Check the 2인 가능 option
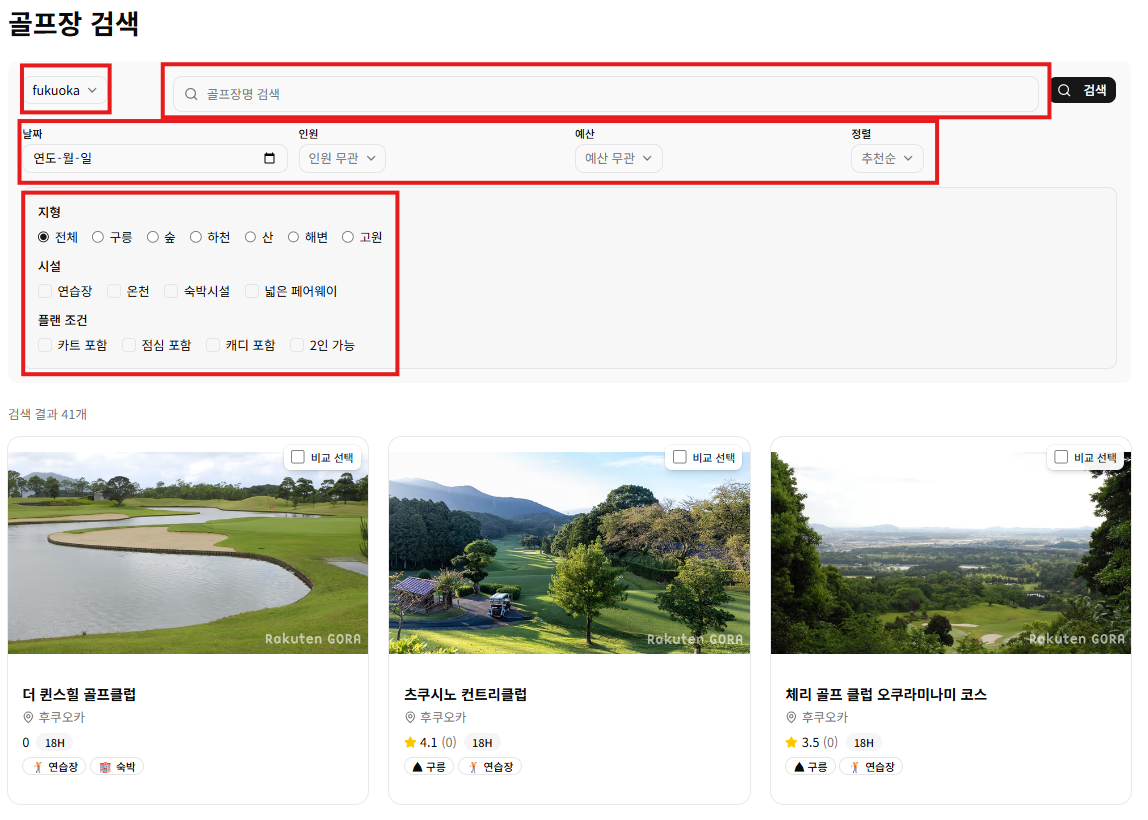The height and width of the screenshot is (820, 1148). coord(297,345)
